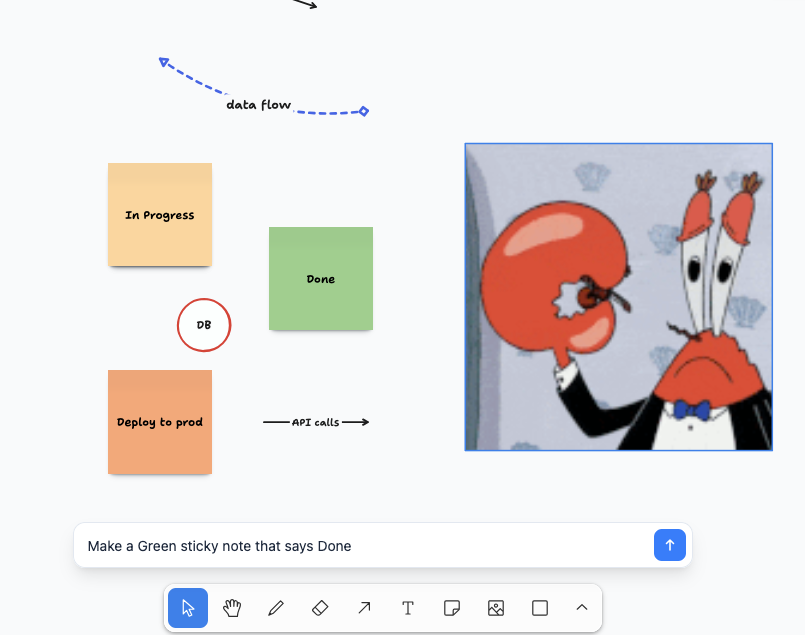The width and height of the screenshot is (805, 635).
Task: Select the Deploy to prod sticky note
Action: tap(160, 422)
